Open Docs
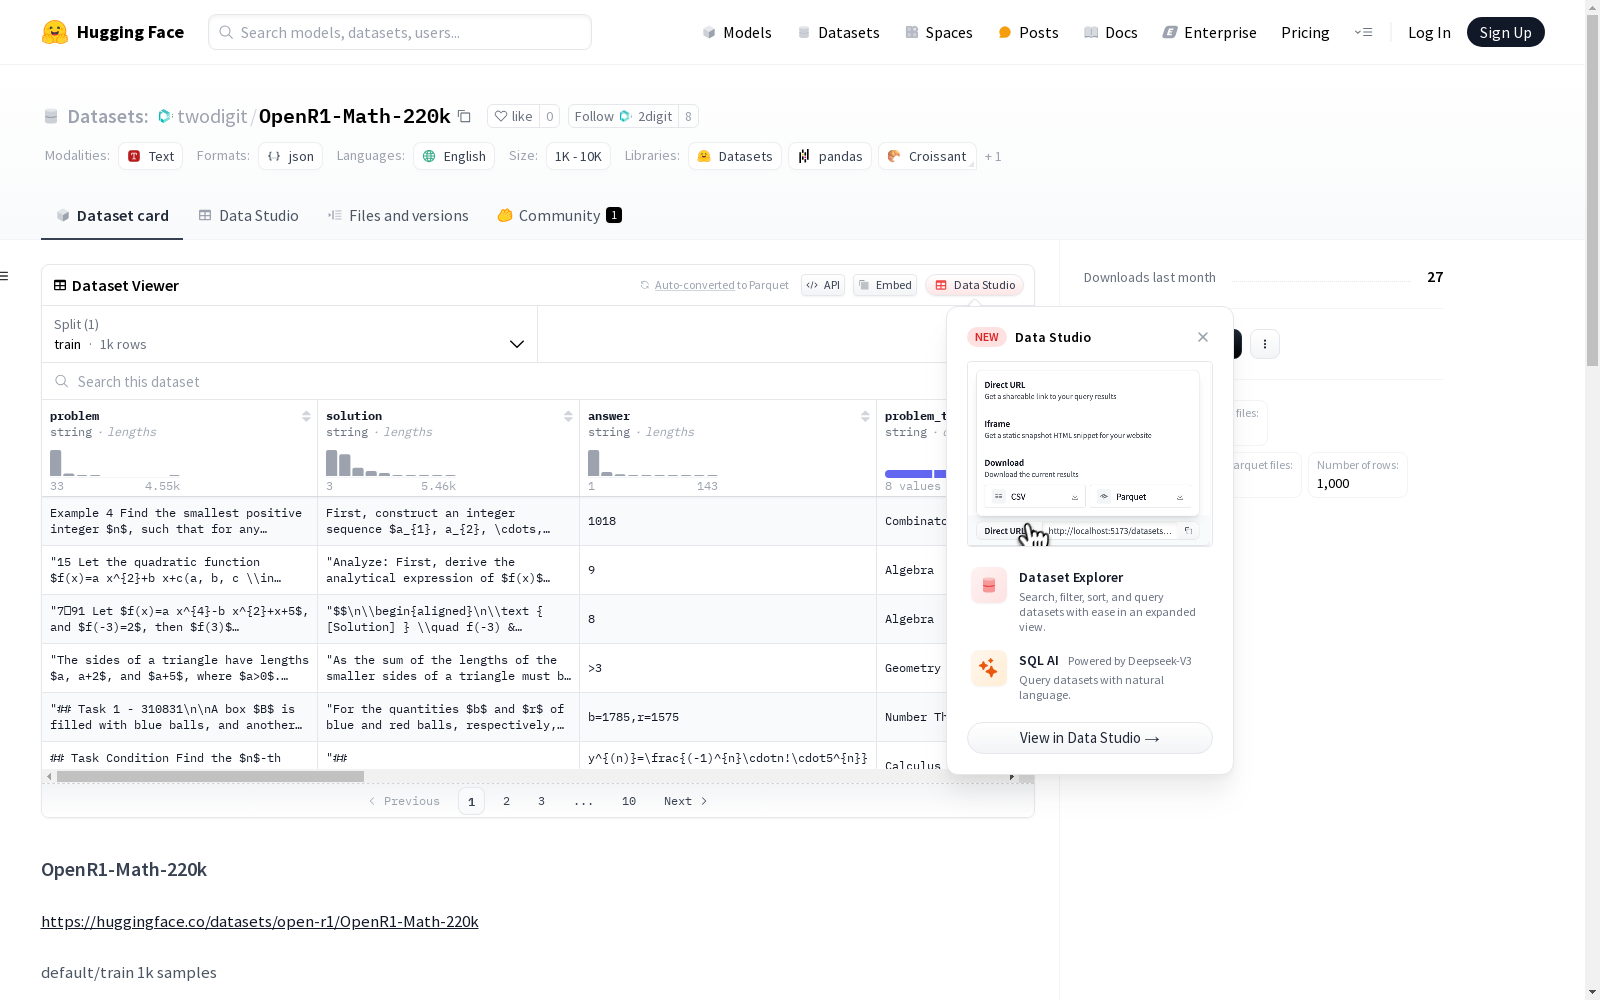 click(x=1111, y=32)
